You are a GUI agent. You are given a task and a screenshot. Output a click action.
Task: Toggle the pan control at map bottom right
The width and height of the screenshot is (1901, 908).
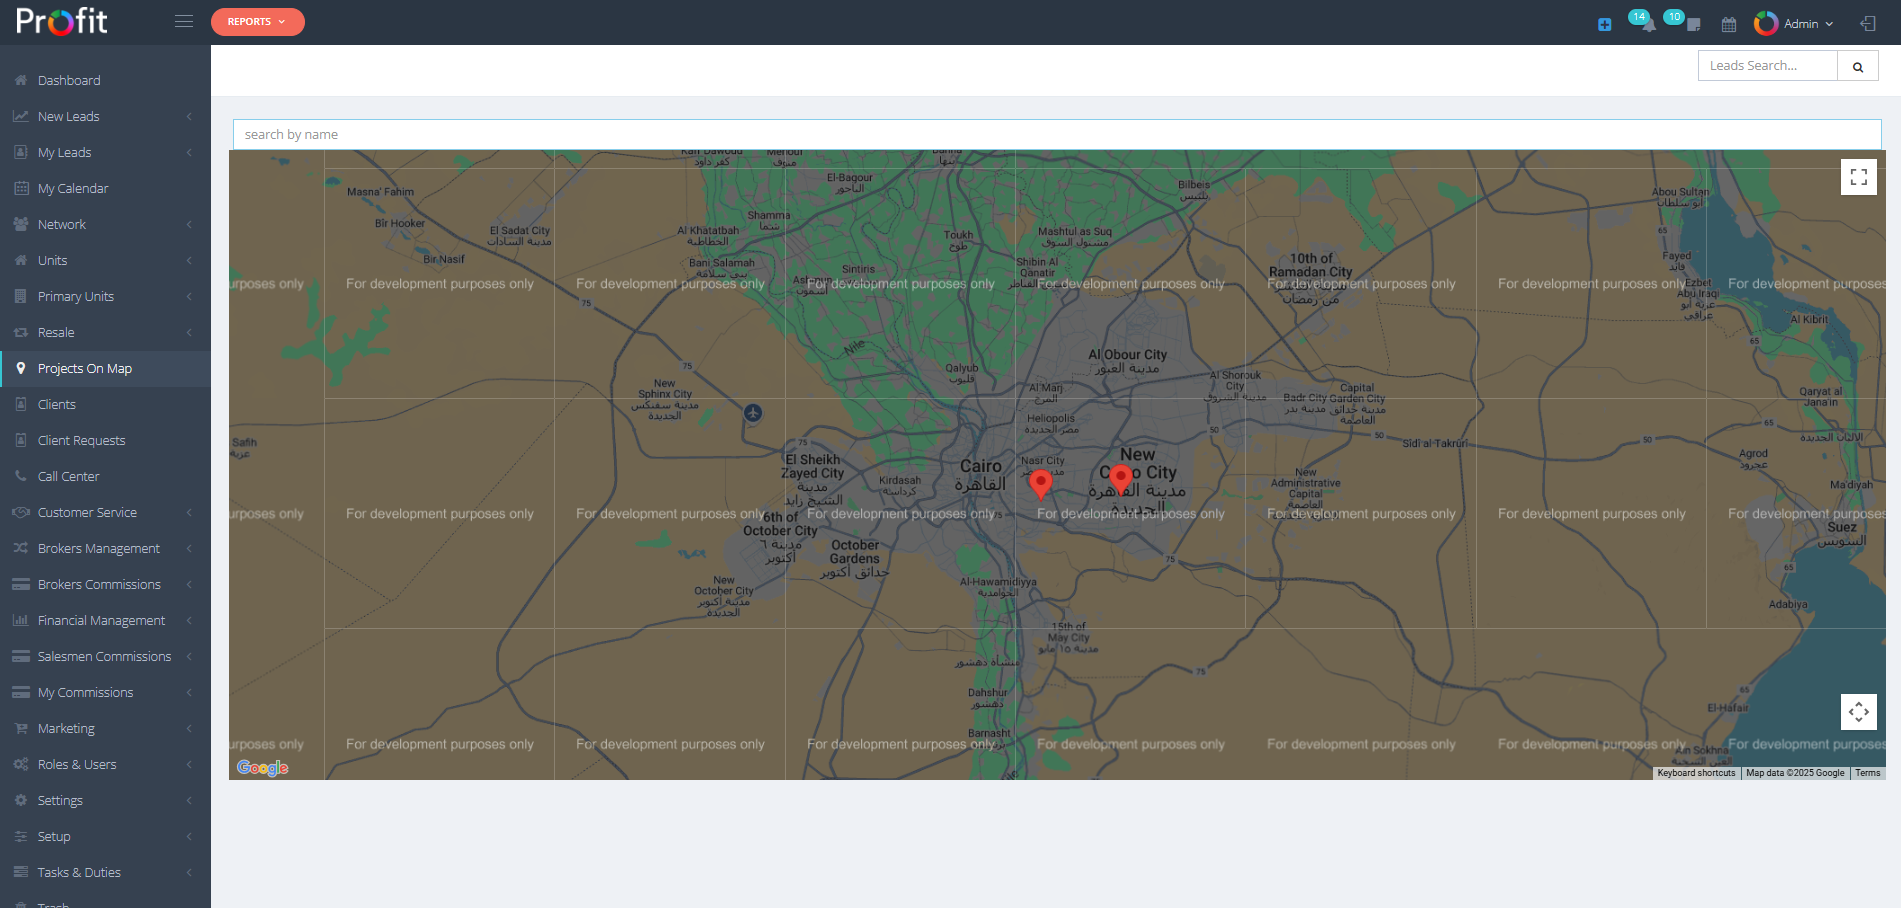[x=1859, y=712]
